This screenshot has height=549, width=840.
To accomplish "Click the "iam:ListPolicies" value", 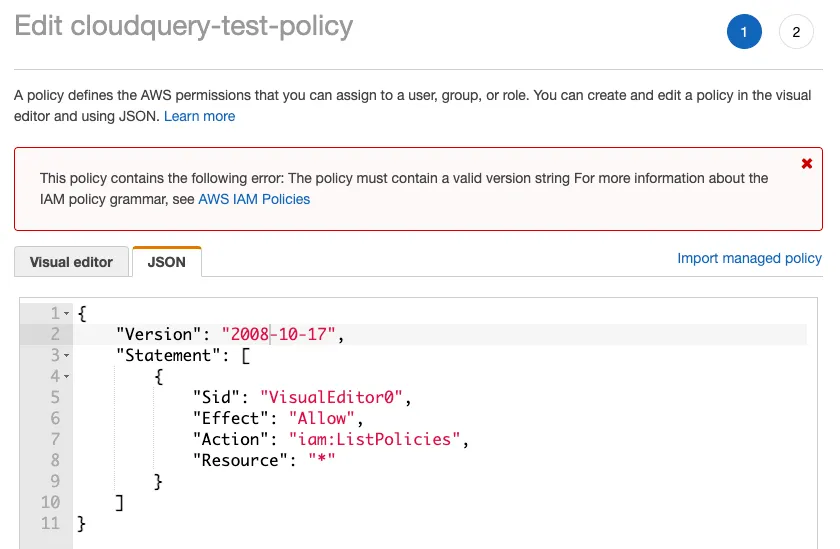I will coord(374,439).
